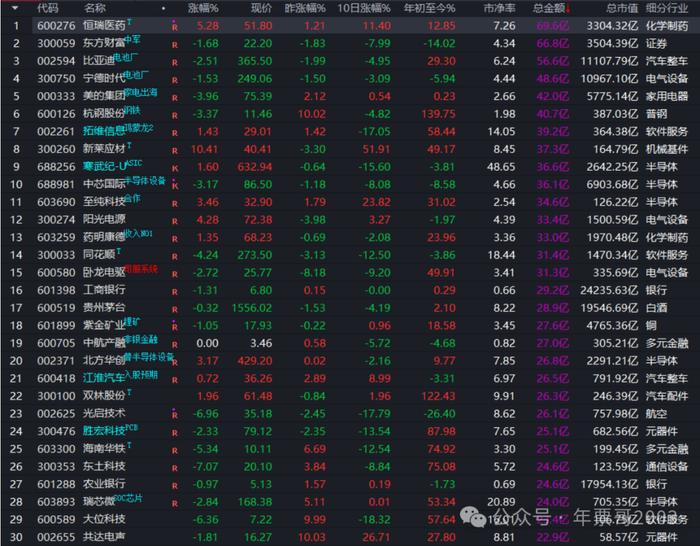This screenshot has height=546, width=700.
Task: Click market cap 24235.63亿
Action: click(609, 290)
